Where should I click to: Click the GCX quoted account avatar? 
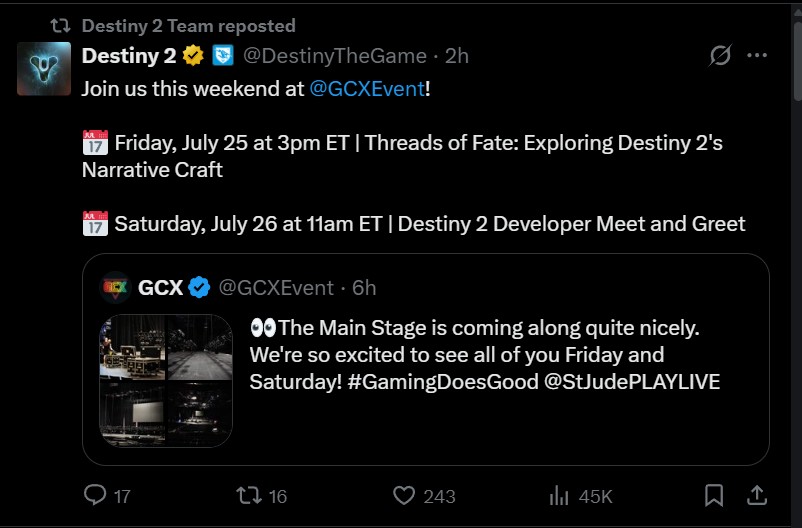coord(115,288)
